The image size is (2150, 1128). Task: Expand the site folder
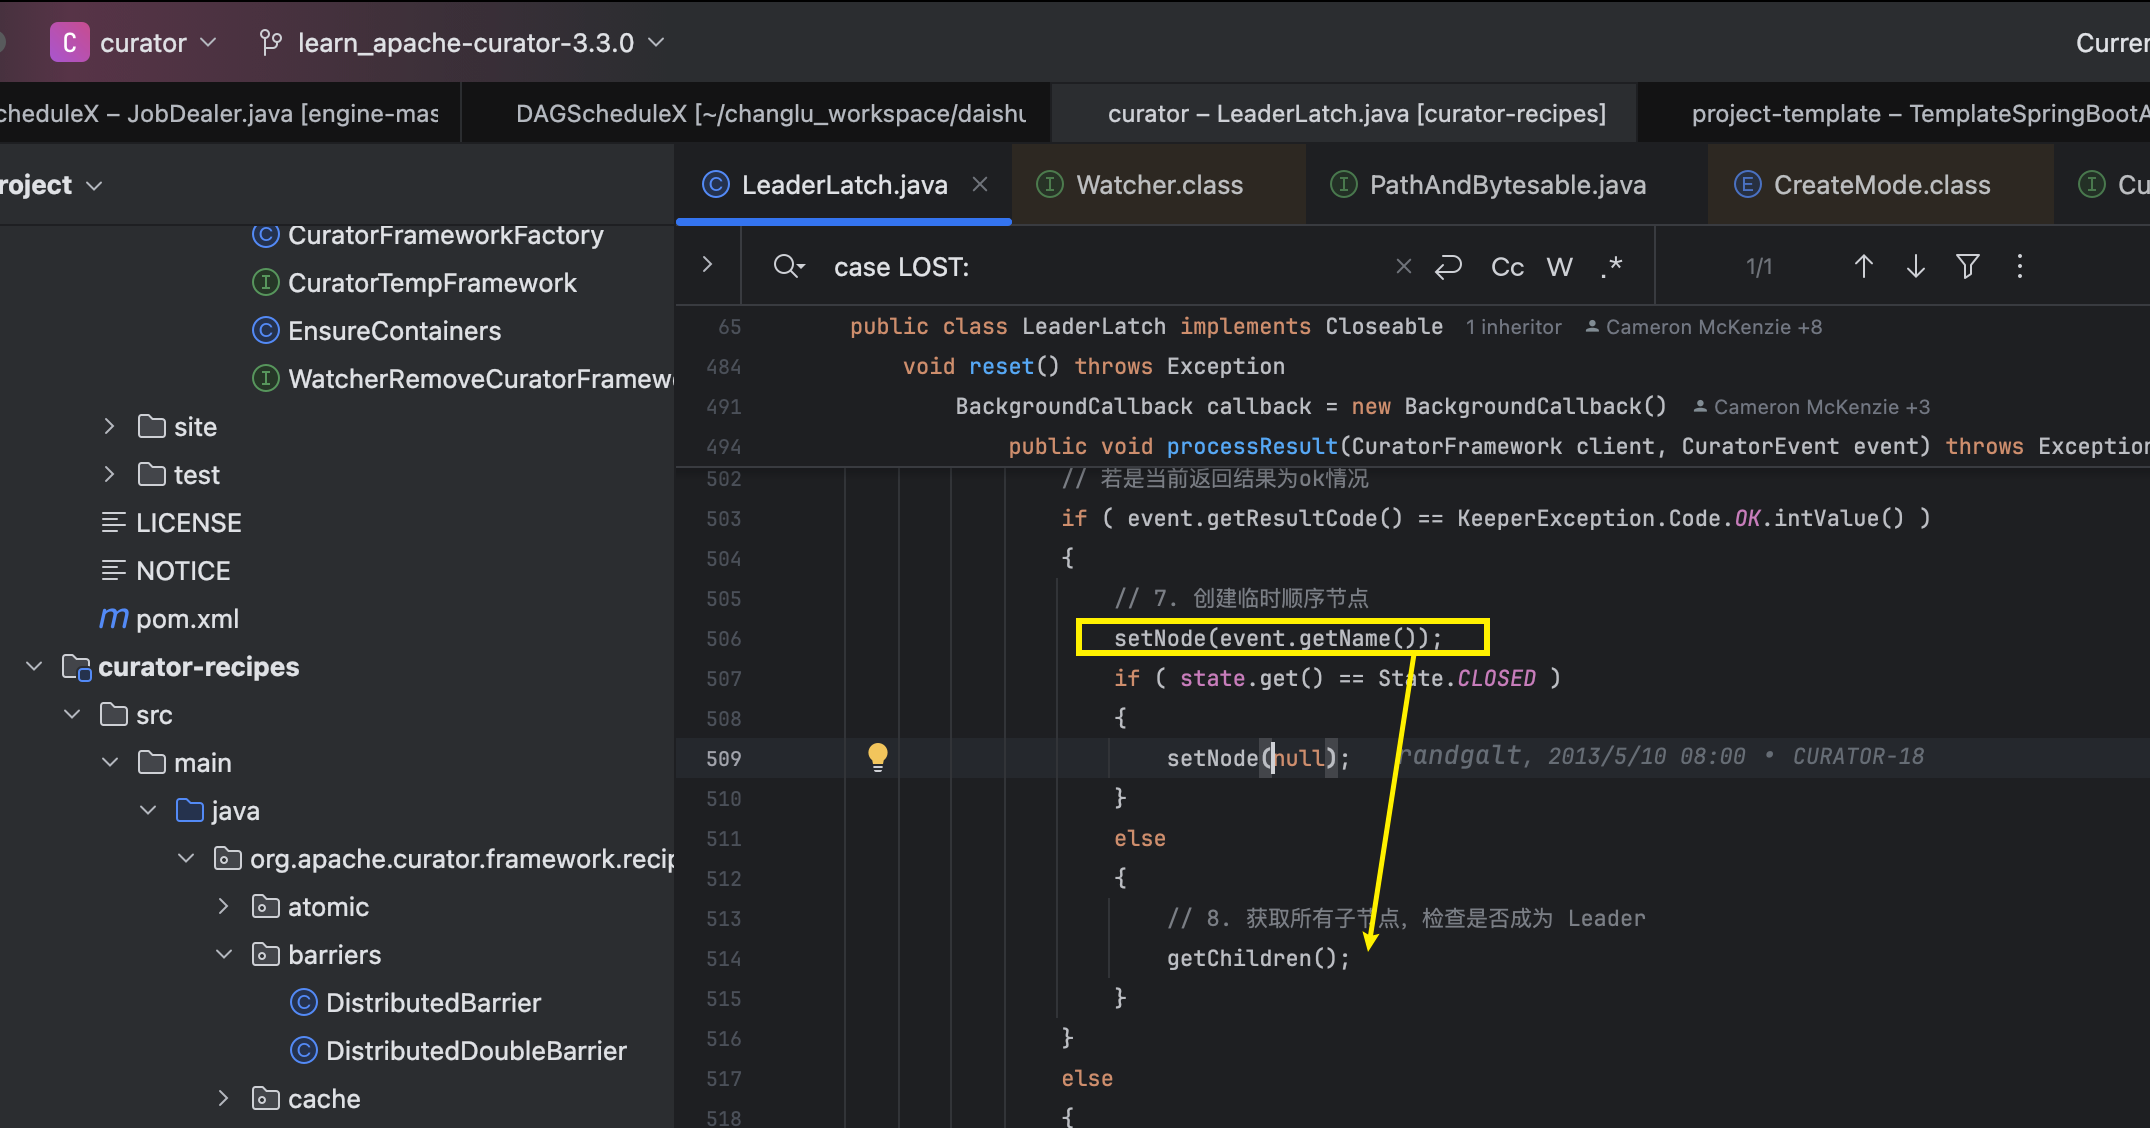click(x=109, y=427)
